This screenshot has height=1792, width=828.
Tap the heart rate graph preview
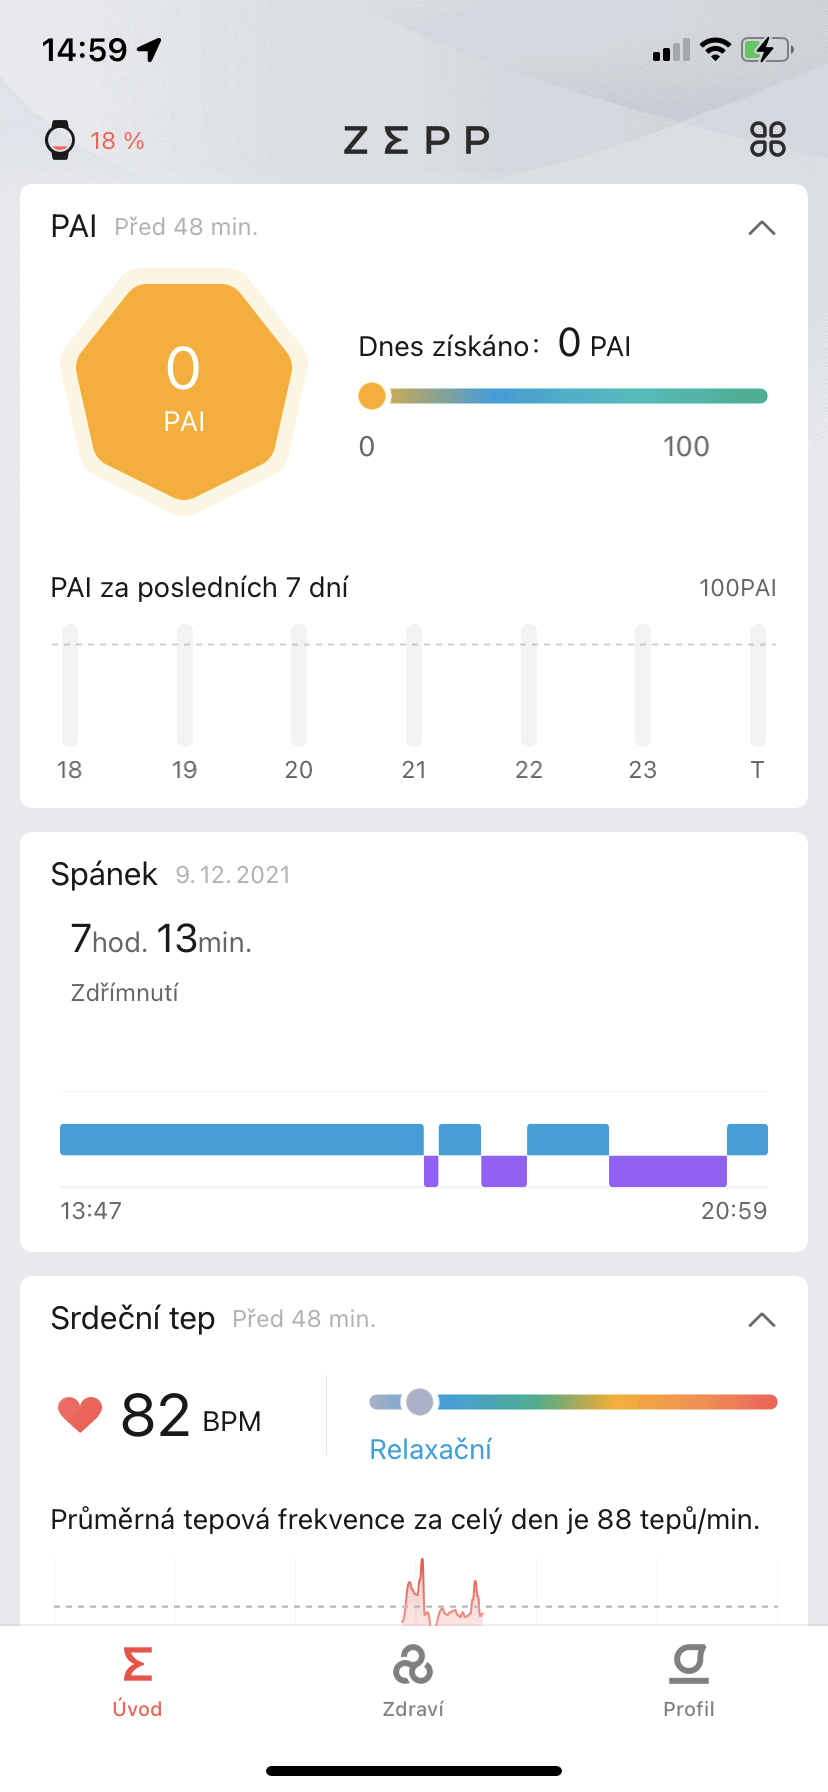click(x=416, y=1590)
